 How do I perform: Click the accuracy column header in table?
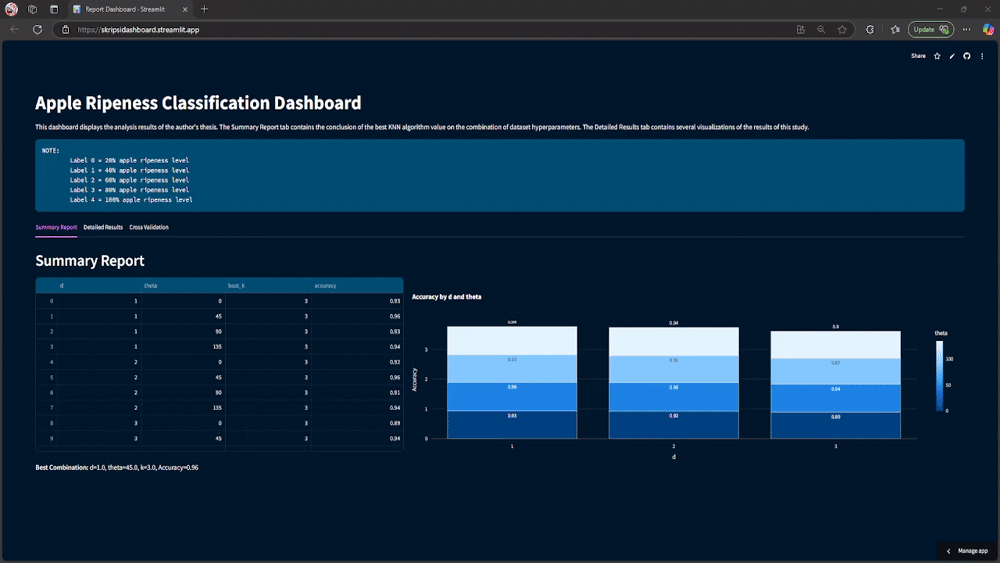(x=325, y=286)
